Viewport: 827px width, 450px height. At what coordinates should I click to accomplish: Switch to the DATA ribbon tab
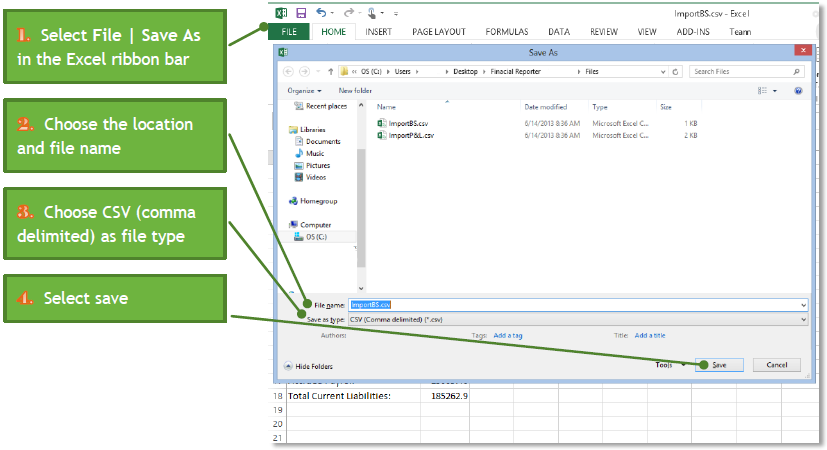(x=559, y=32)
